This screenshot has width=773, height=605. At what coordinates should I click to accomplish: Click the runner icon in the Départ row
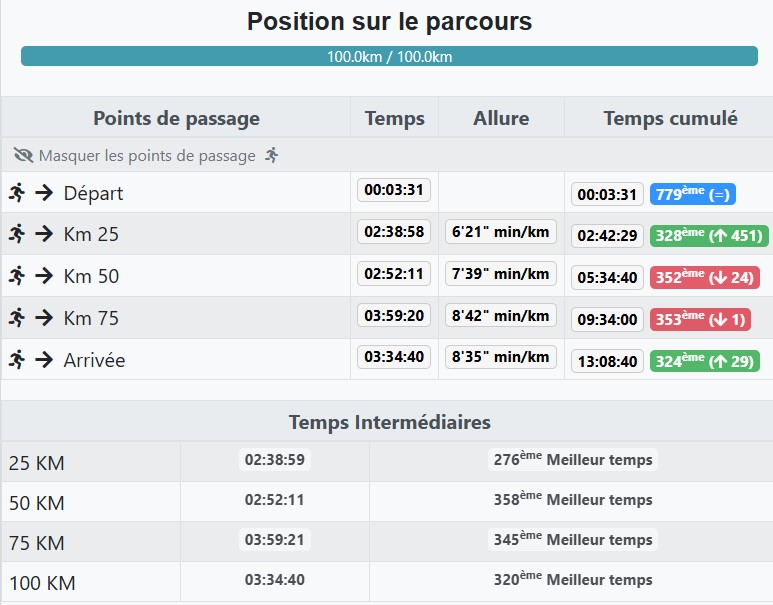coord(16,192)
